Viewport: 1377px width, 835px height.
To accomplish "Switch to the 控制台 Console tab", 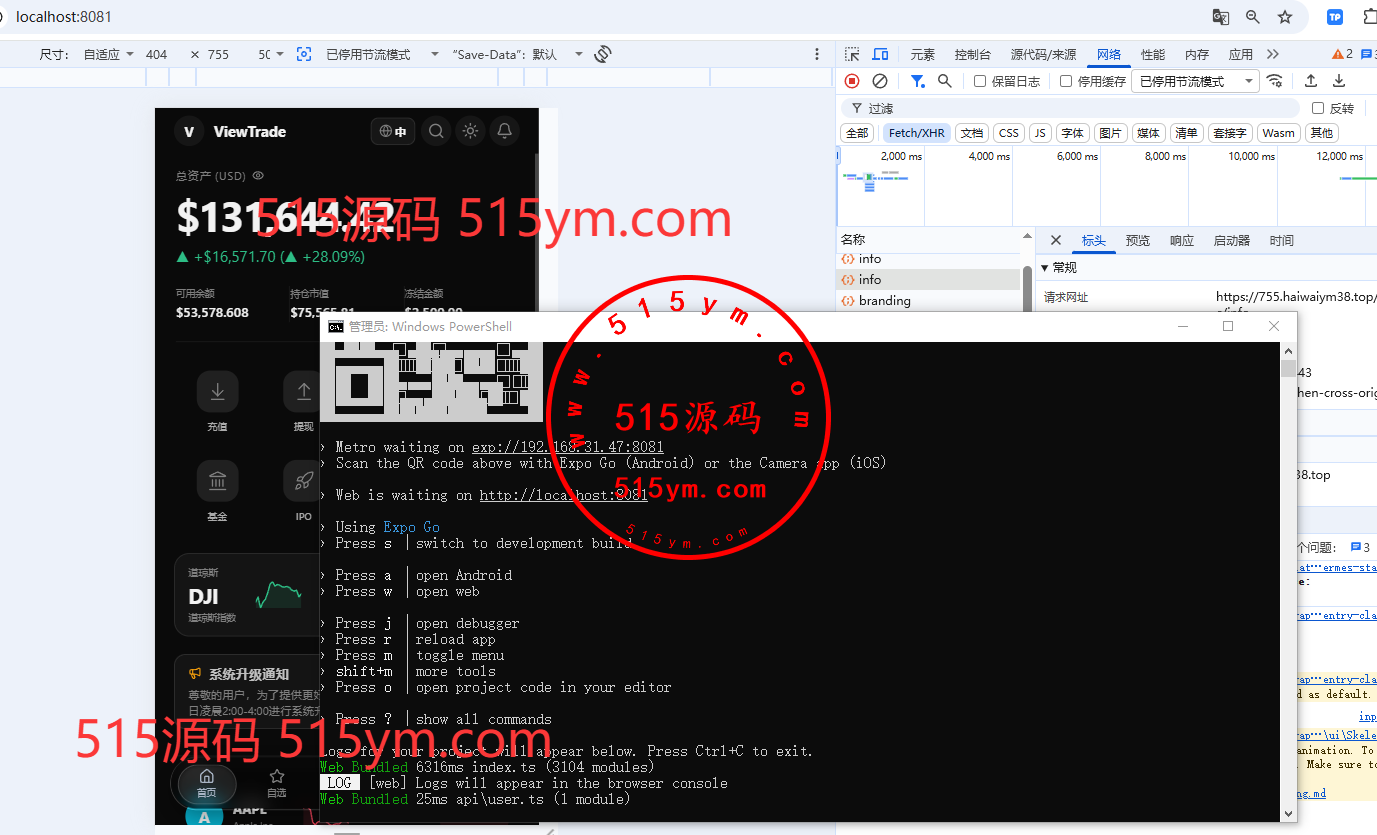I will (973, 54).
